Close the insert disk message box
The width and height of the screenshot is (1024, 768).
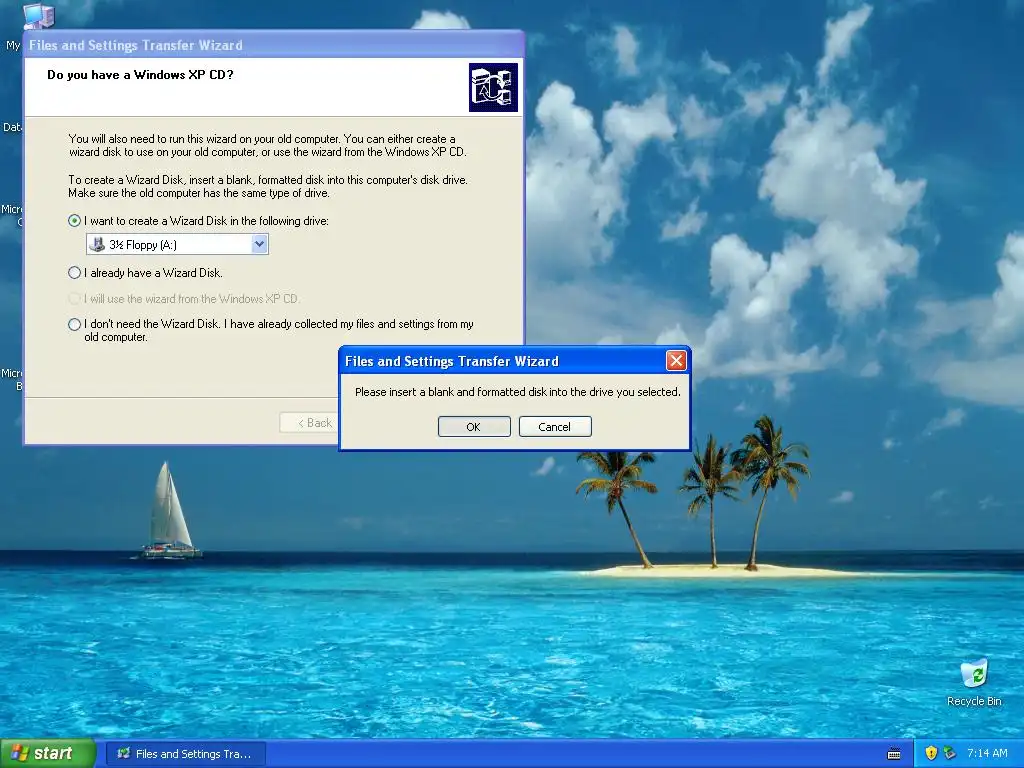coord(676,360)
